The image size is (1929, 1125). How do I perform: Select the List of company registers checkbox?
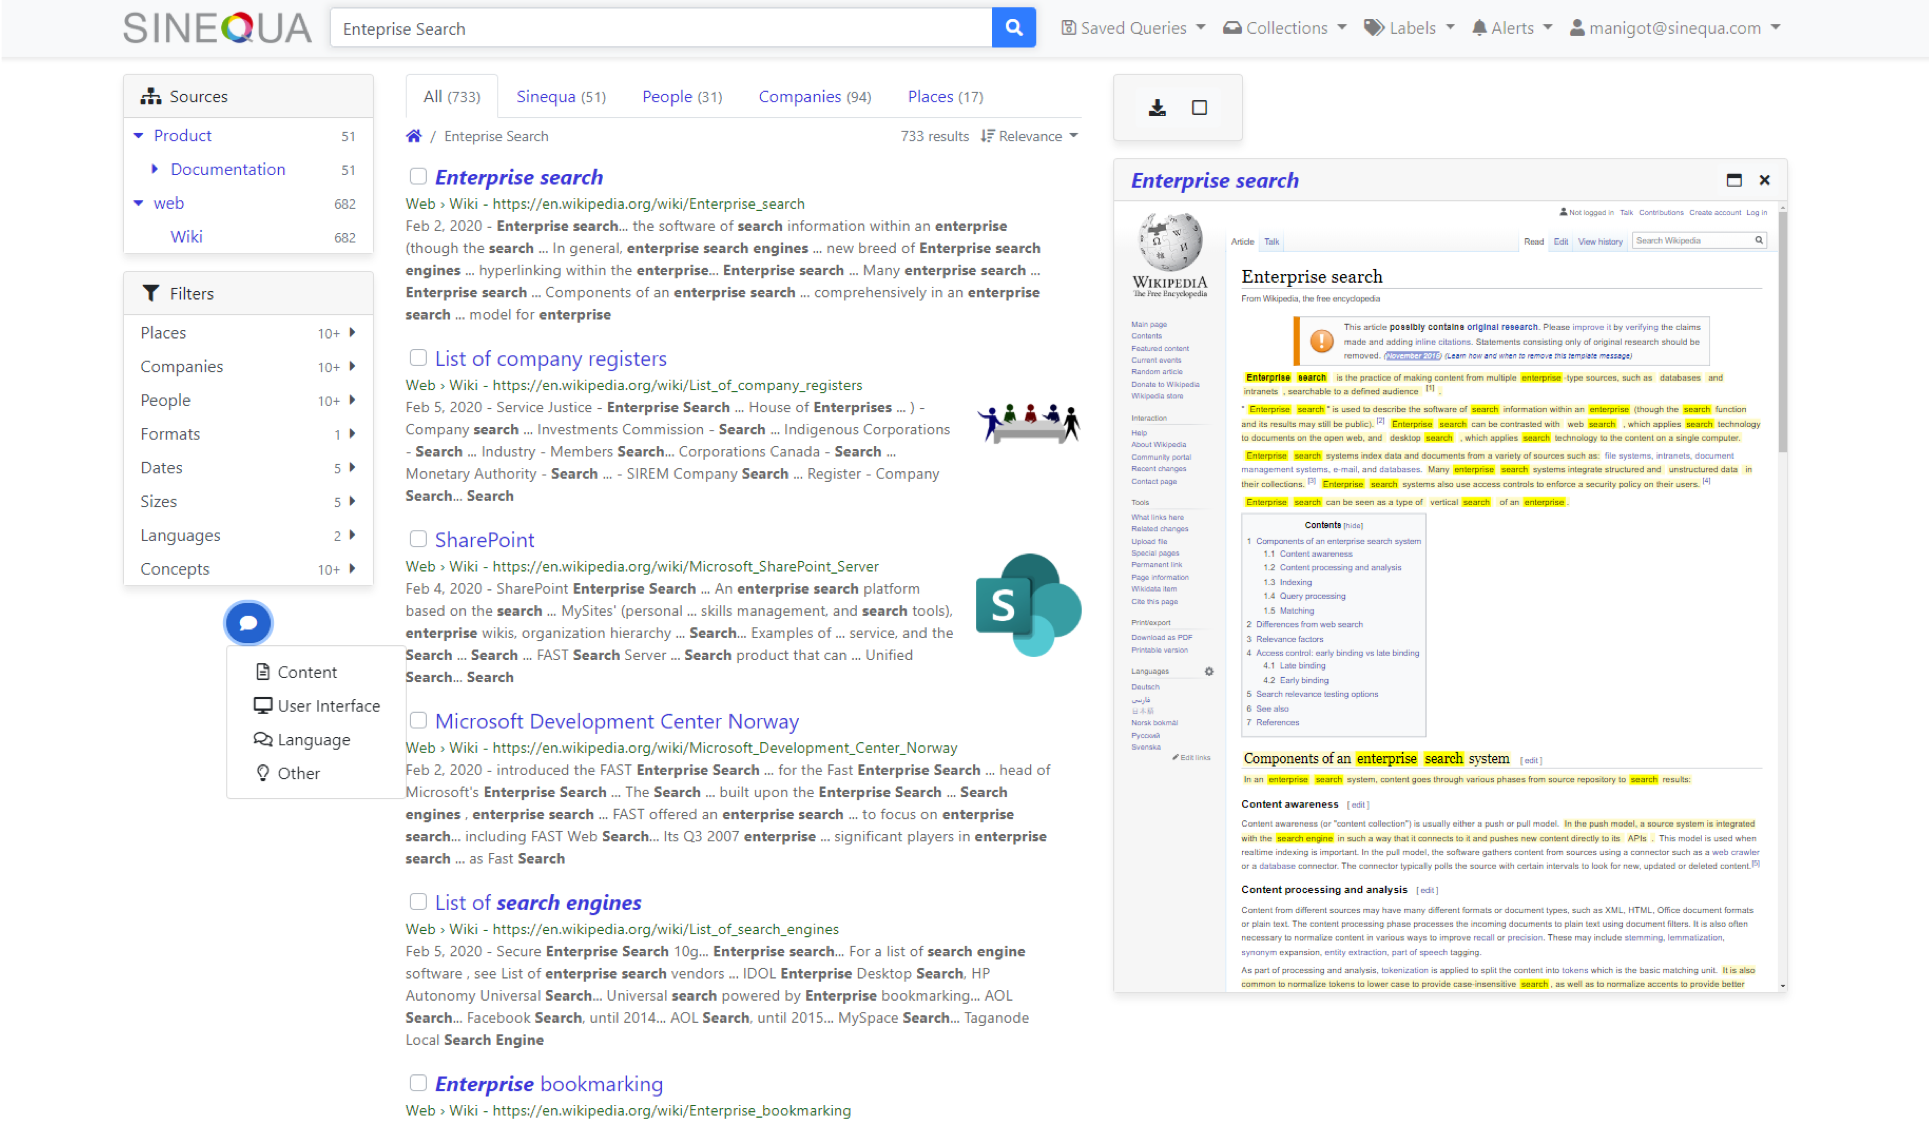418,358
